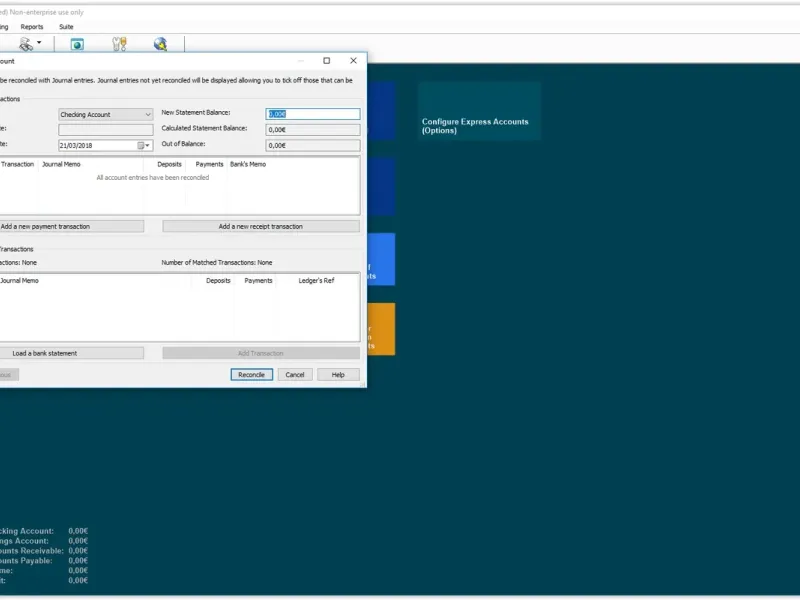Cancel the reconcile dialog

295,374
